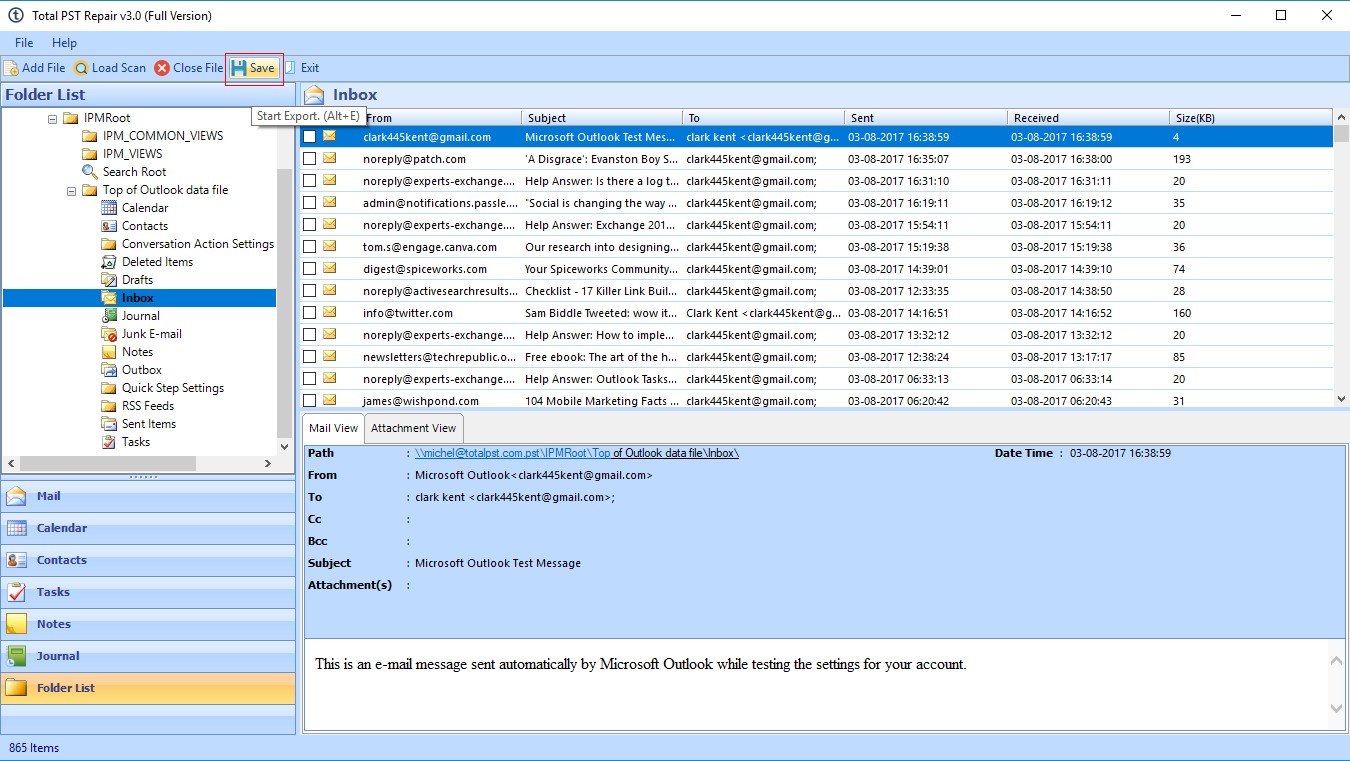Collapse Top of Outlook data file node
The width and height of the screenshot is (1350, 761).
[x=71, y=190]
